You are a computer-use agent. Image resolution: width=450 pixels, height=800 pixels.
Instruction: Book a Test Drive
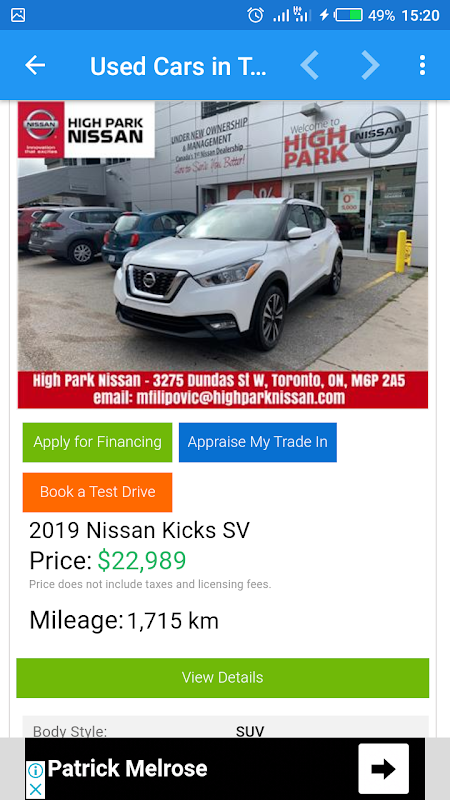click(x=97, y=492)
